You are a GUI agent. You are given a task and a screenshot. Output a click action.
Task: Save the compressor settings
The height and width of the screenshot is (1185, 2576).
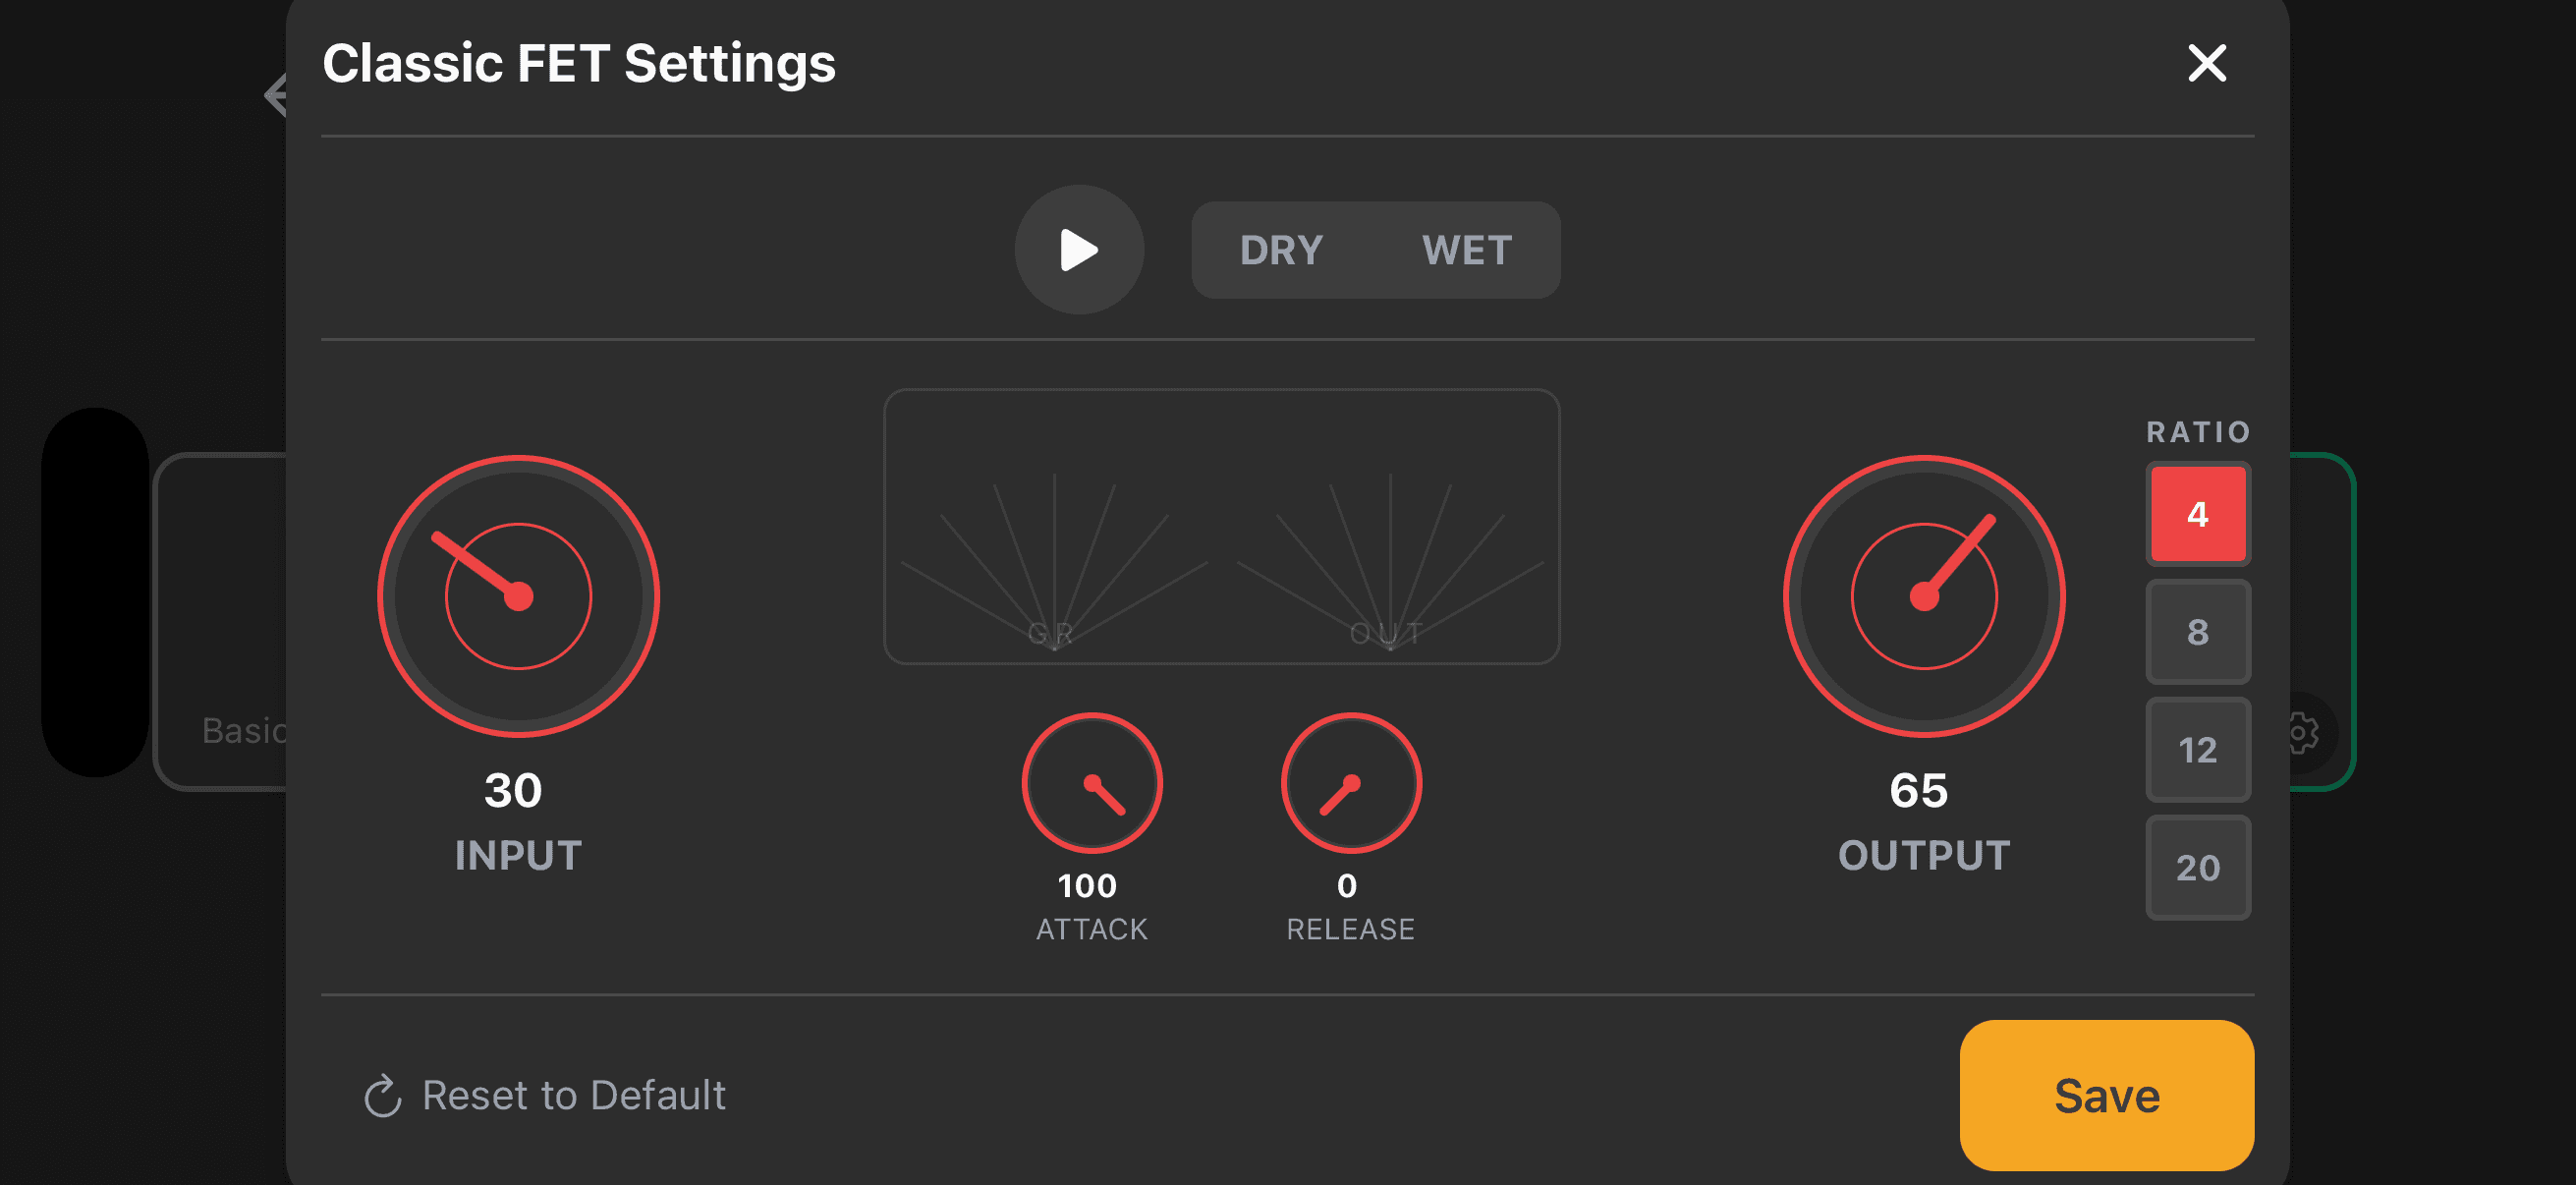click(2106, 1095)
